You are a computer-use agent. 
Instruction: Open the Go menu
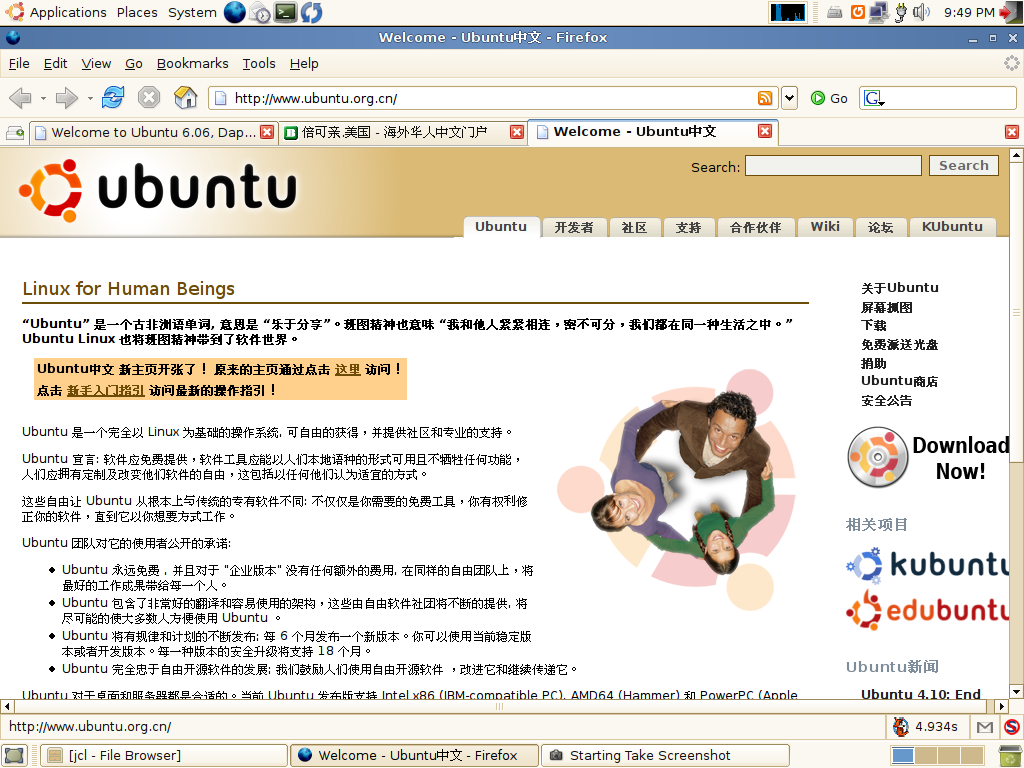coord(134,63)
